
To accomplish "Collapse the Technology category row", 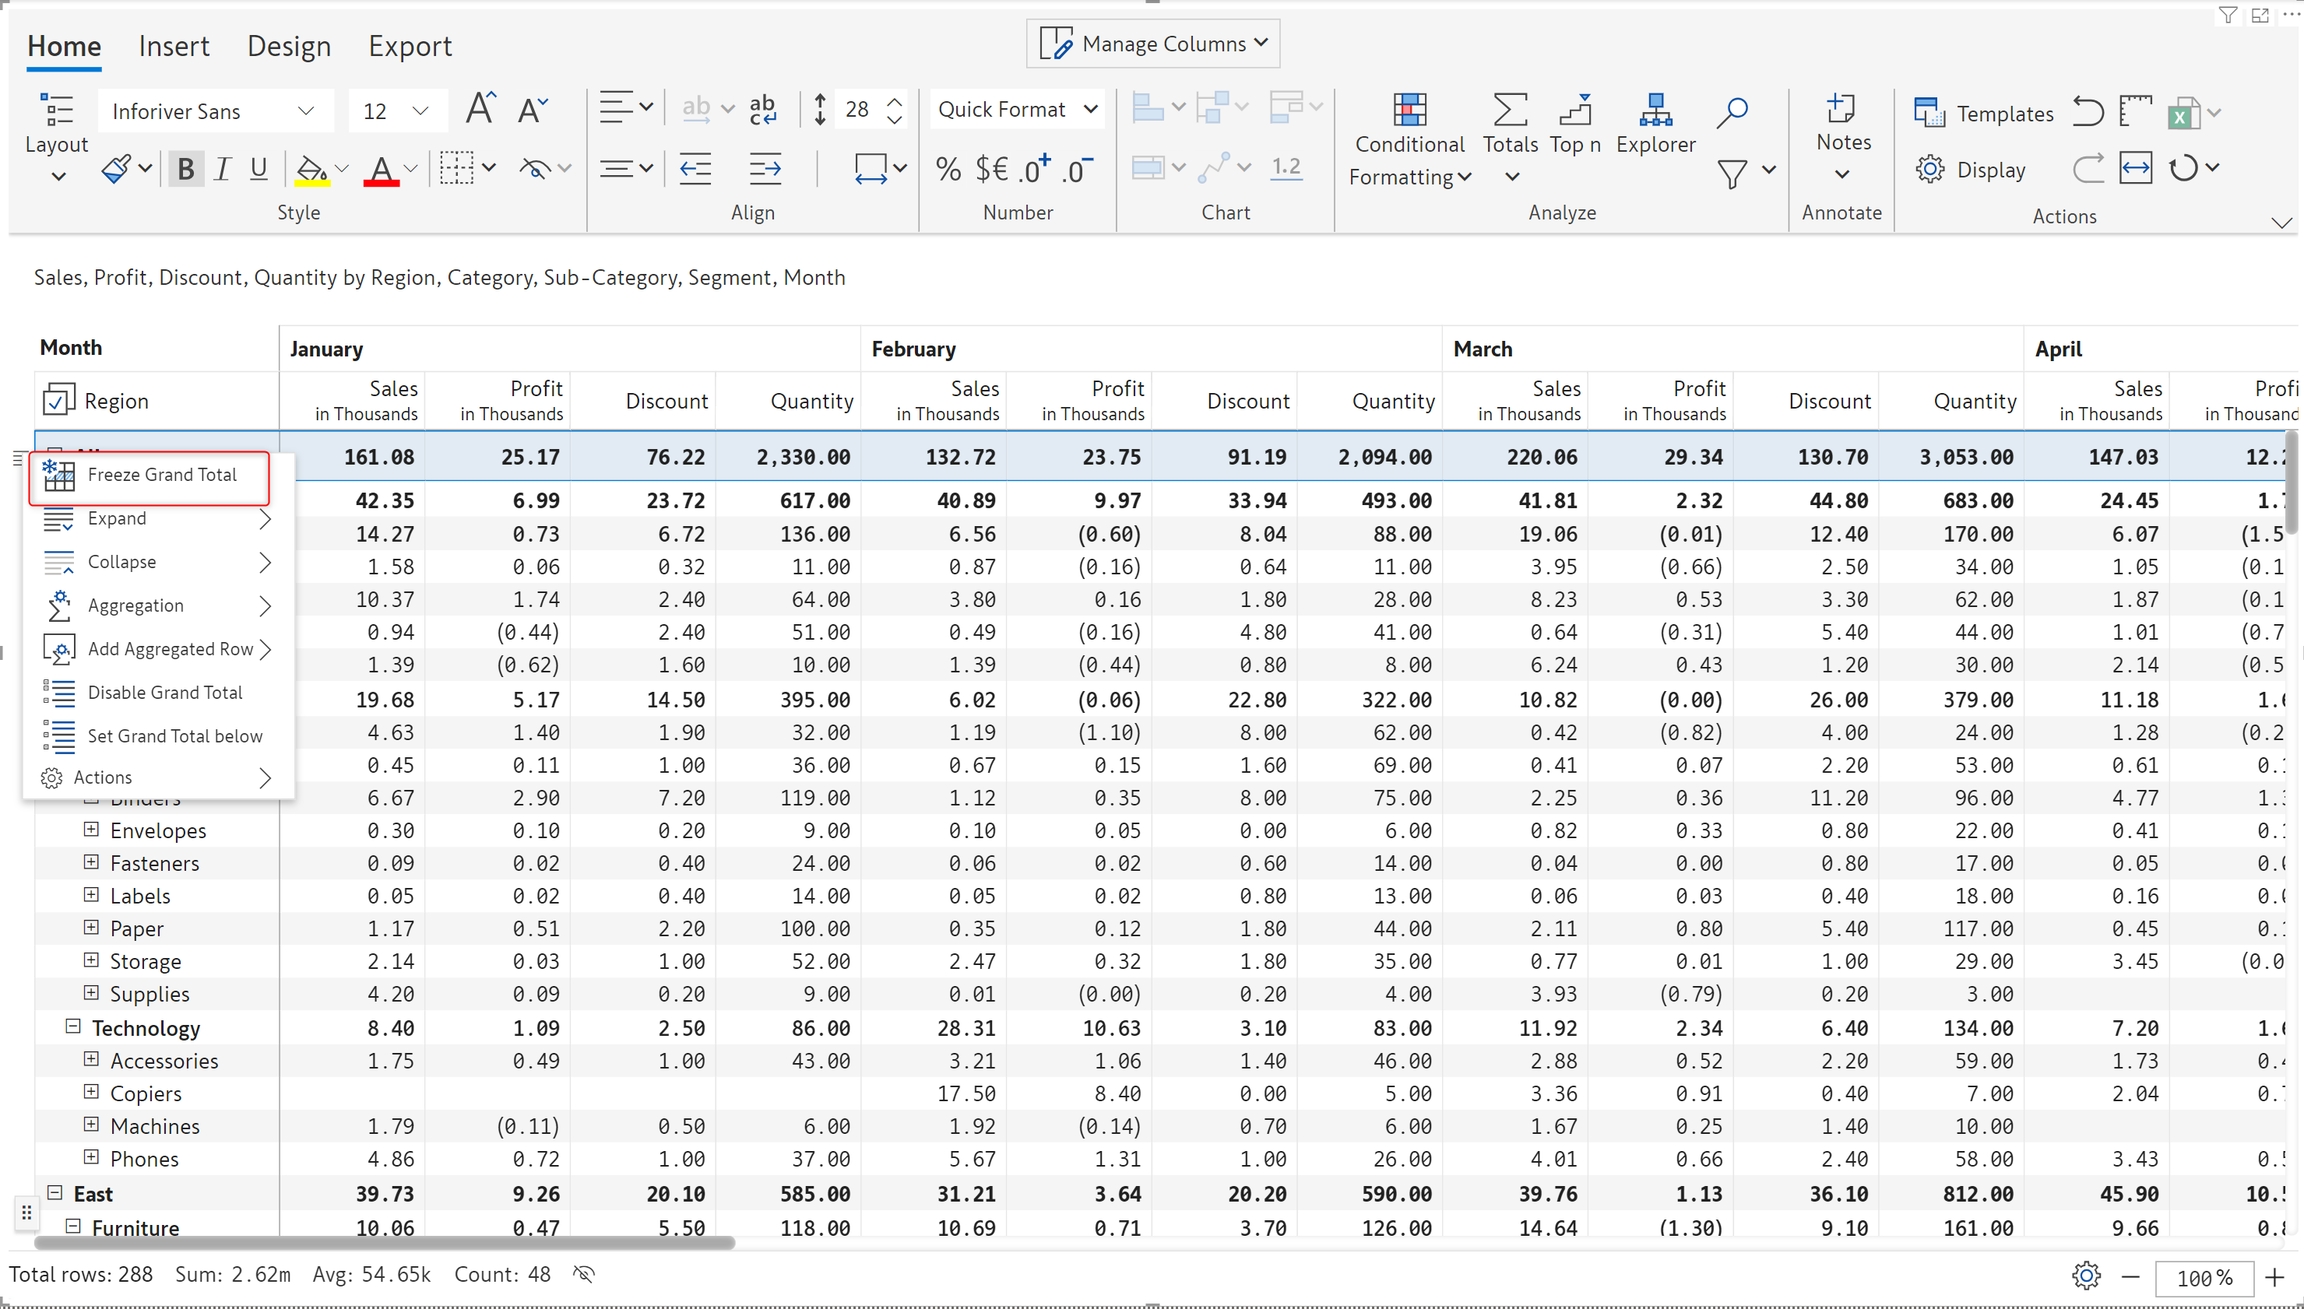I will click(73, 1027).
